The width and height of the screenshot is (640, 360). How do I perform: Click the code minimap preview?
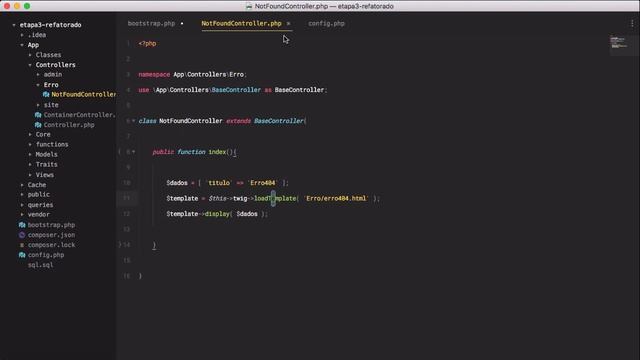(x=619, y=42)
